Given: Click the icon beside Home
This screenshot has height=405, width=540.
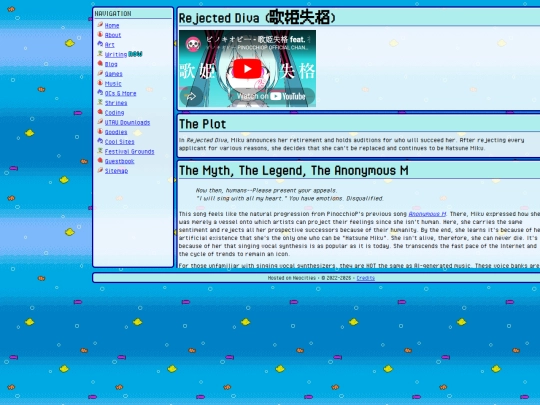Looking at the screenshot, I should point(100,24).
